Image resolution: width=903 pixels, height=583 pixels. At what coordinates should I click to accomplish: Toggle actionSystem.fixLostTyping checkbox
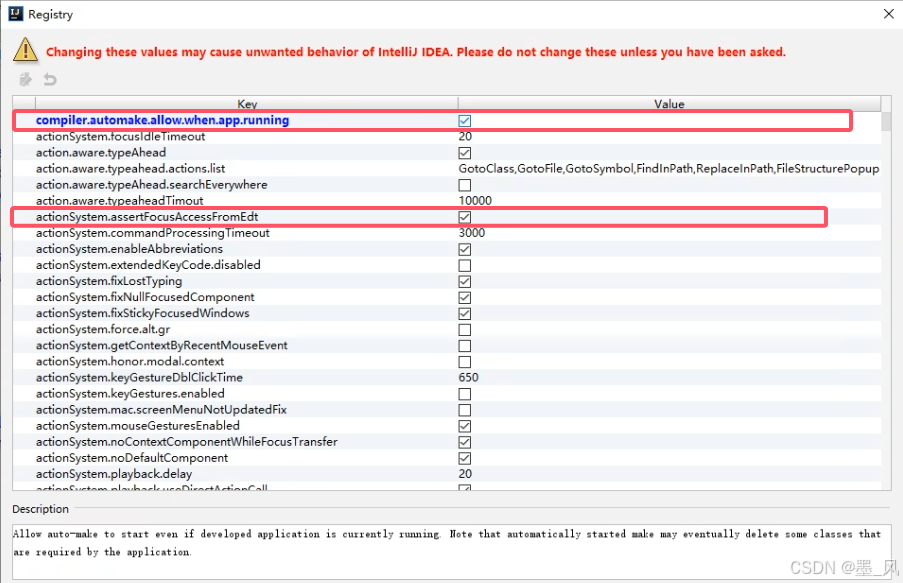tap(465, 282)
